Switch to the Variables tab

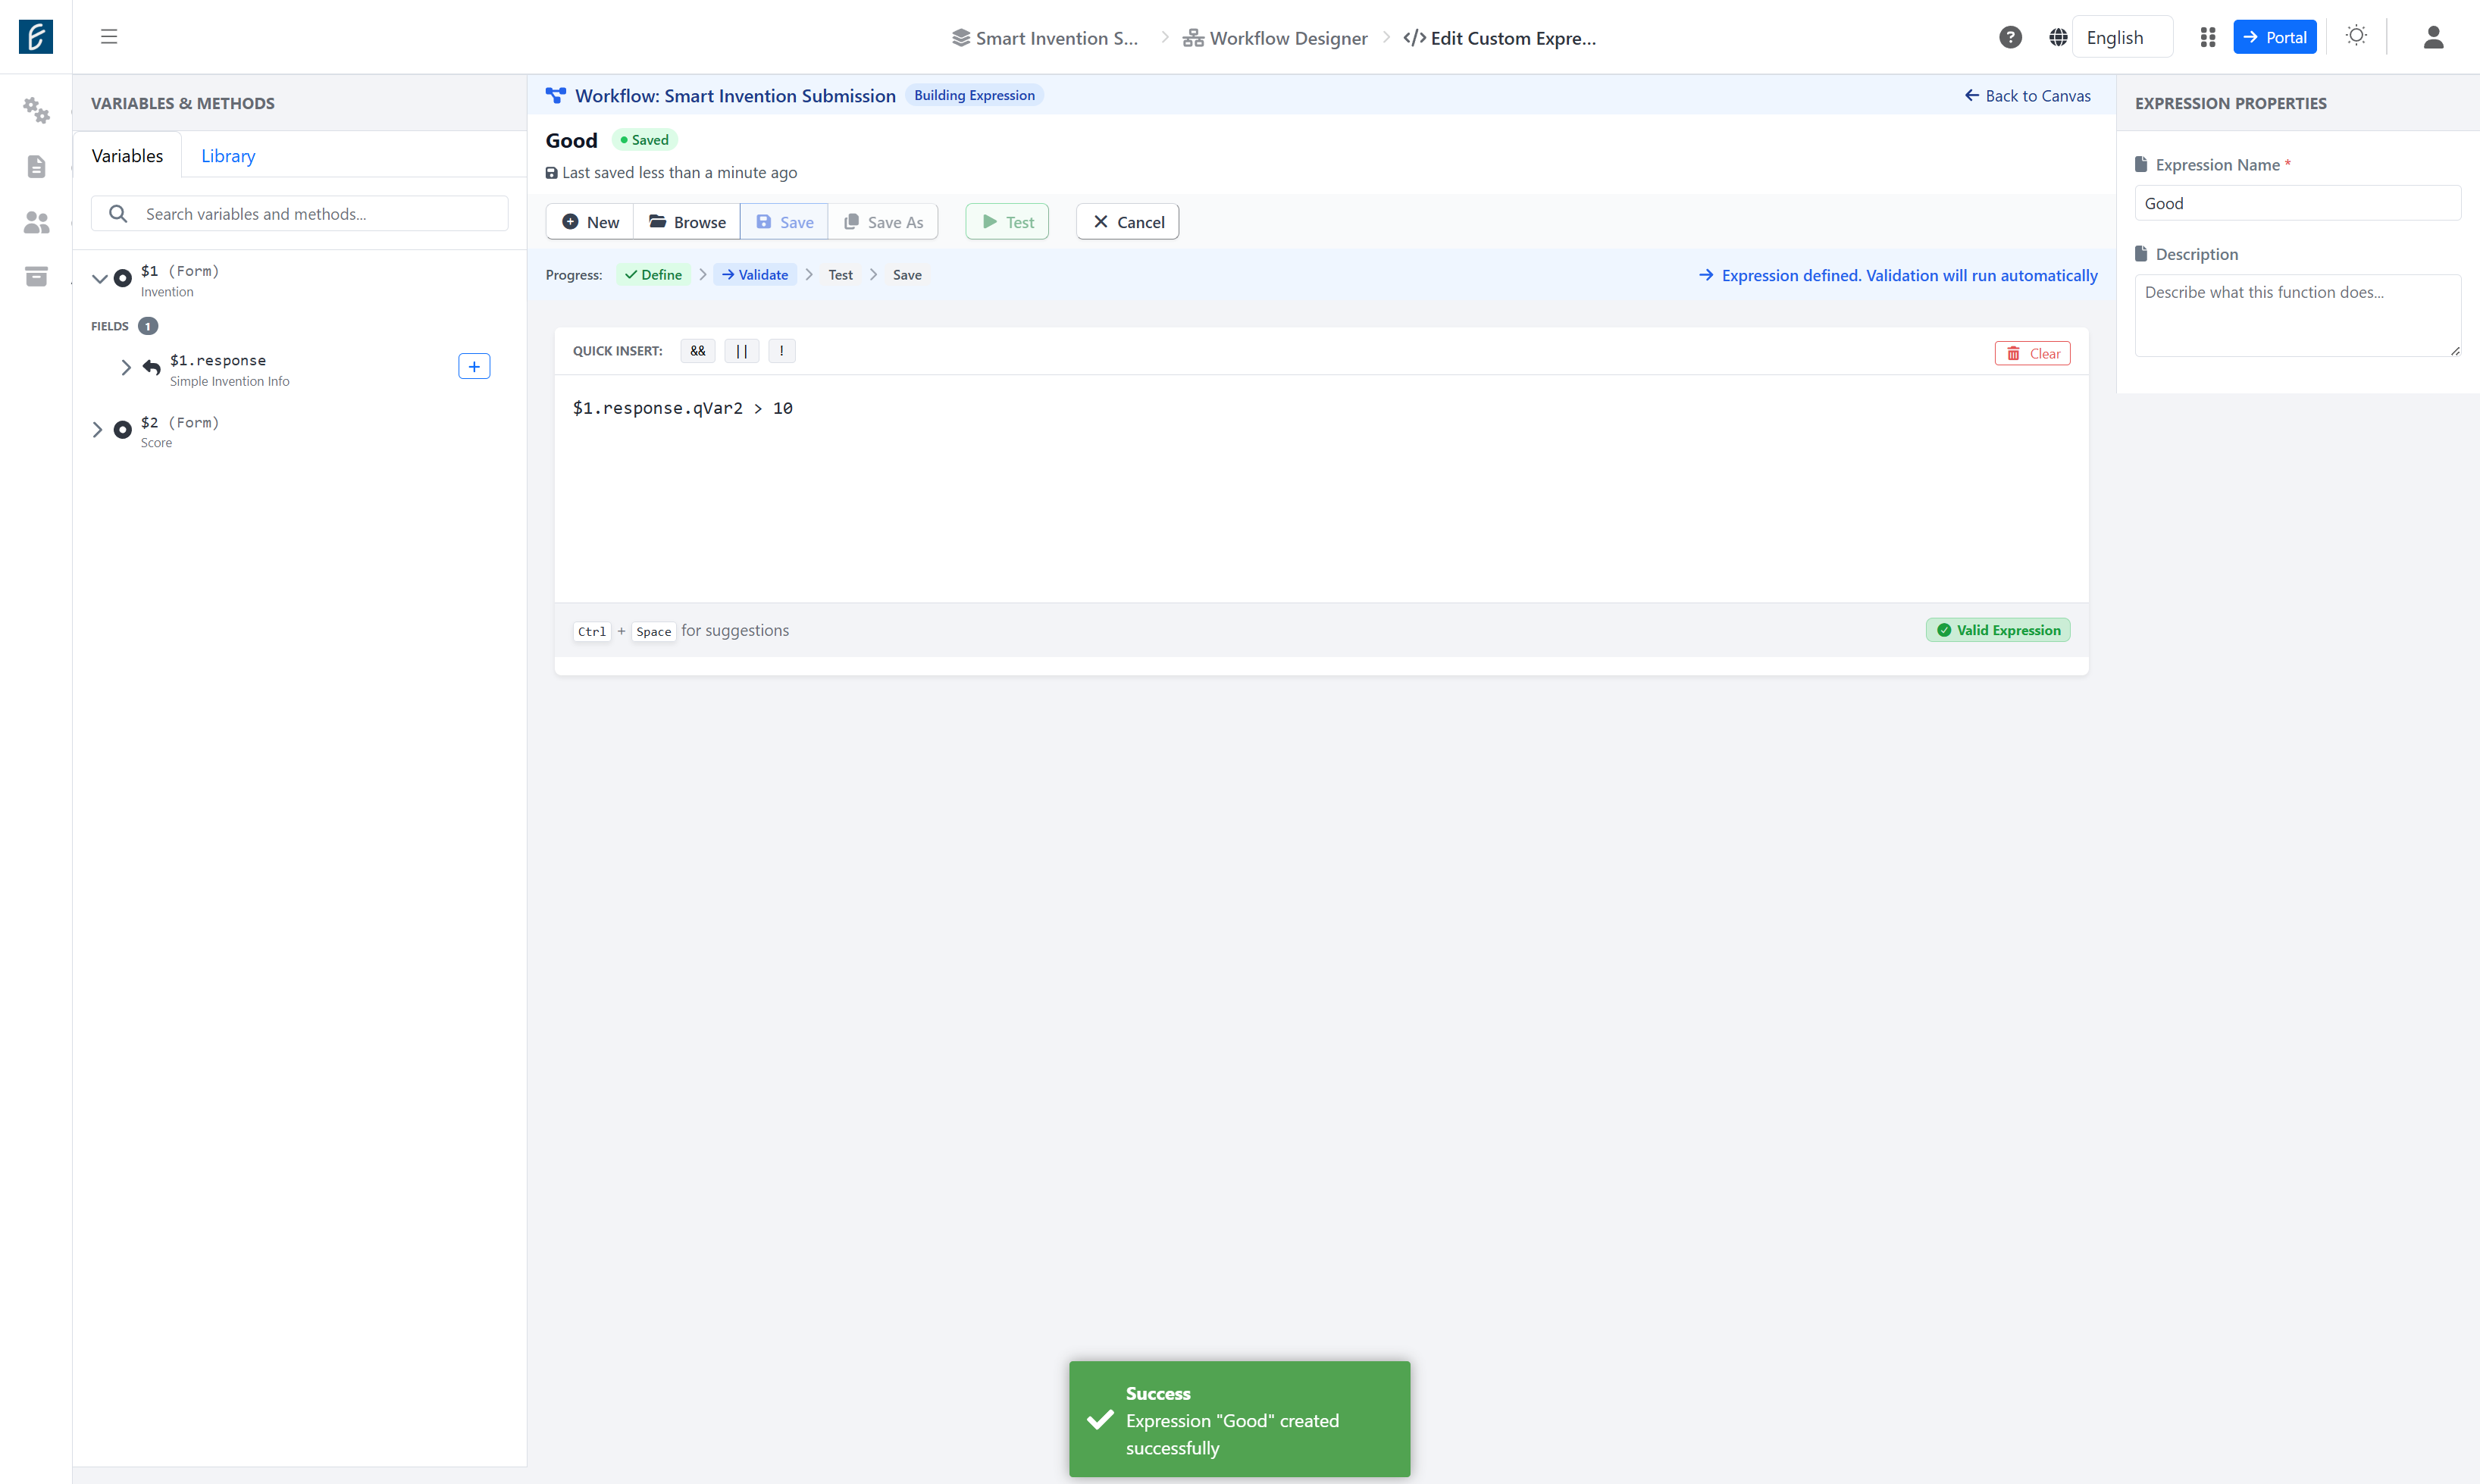[x=127, y=155]
